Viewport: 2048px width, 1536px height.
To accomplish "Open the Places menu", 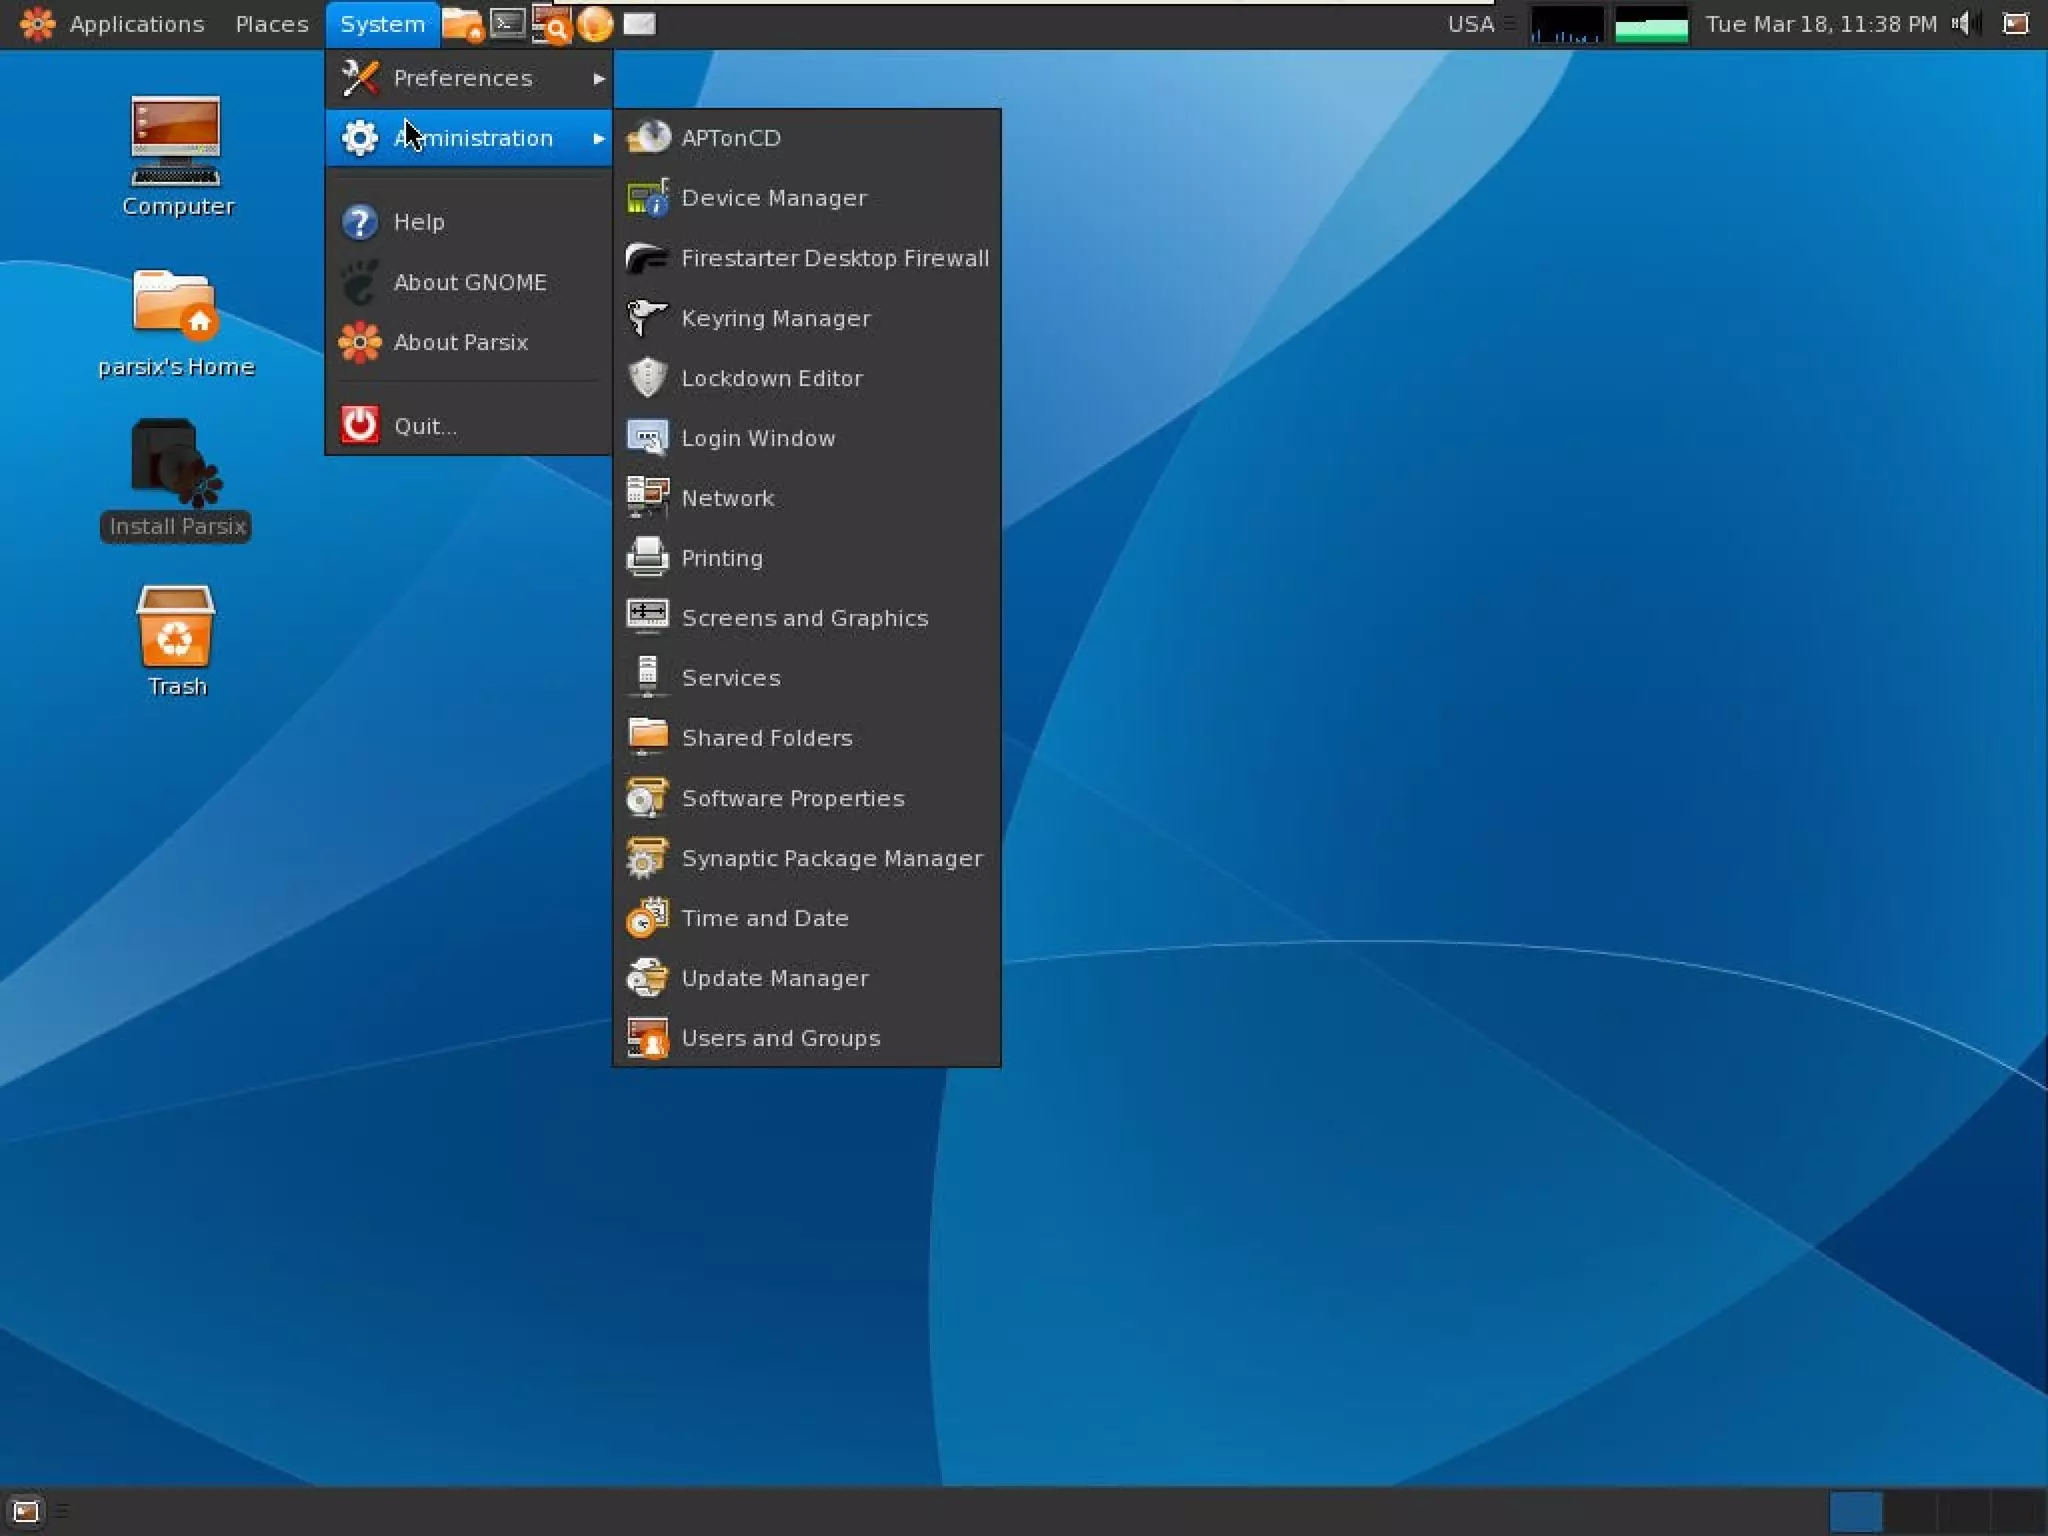I will point(271,23).
